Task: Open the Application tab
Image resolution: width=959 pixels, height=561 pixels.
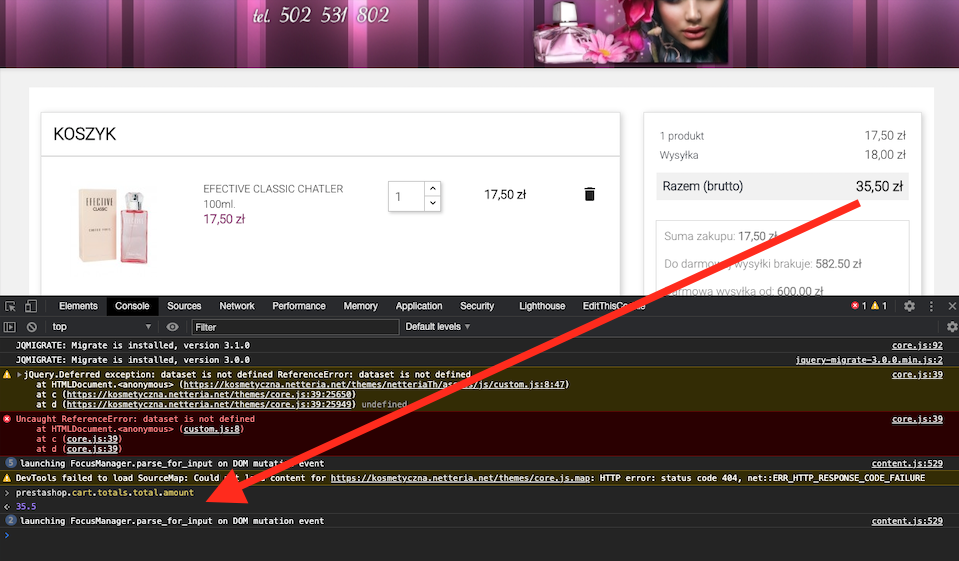Action: pyautogui.click(x=418, y=306)
